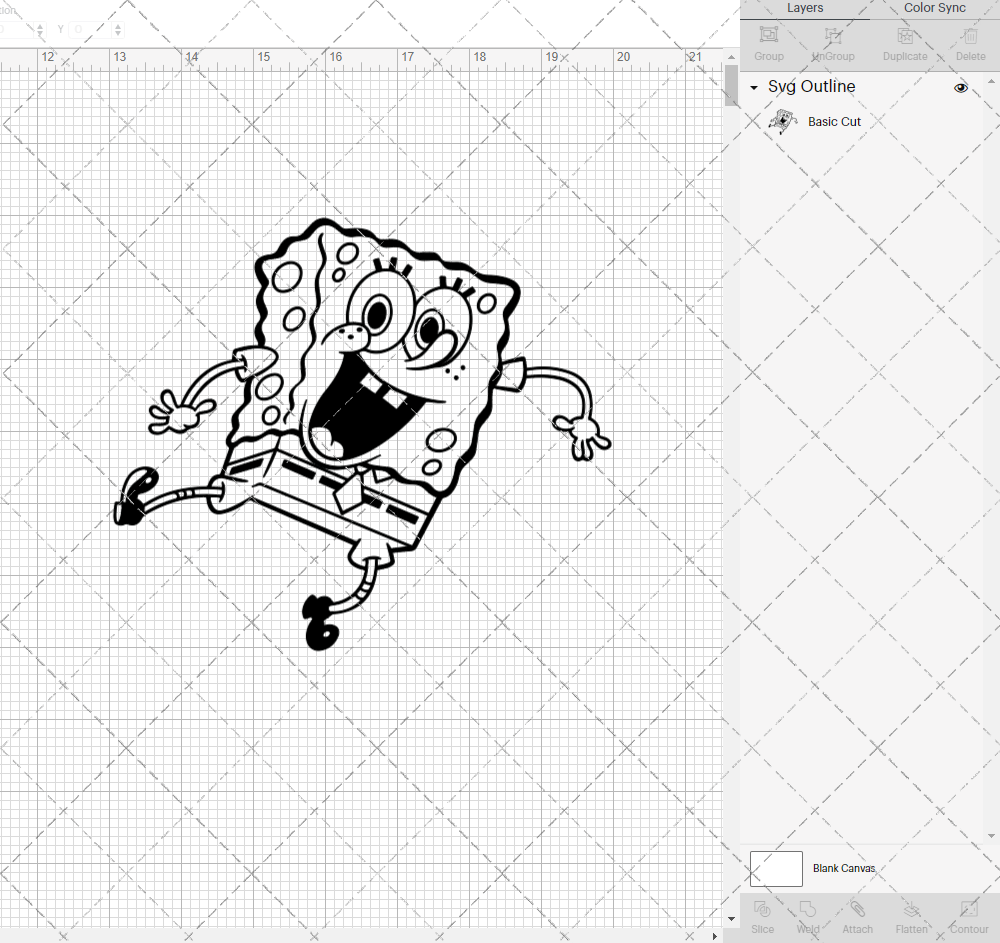Image resolution: width=1000 pixels, height=943 pixels.
Task: Click the Blank Canvas white swatch
Action: coord(776,868)
